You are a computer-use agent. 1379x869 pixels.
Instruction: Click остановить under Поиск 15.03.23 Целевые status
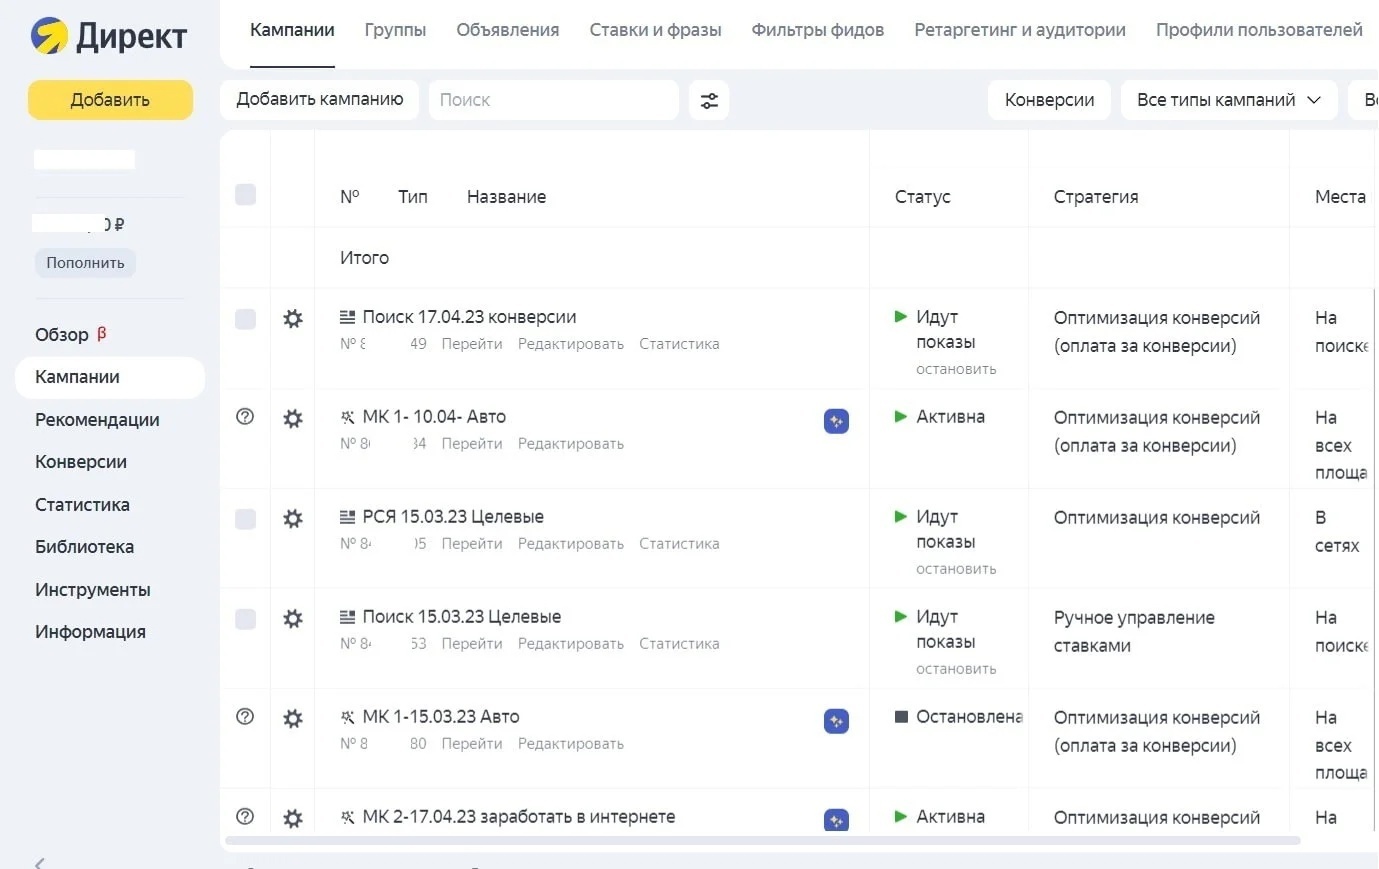pyautogui.click(x=956, y=669)
